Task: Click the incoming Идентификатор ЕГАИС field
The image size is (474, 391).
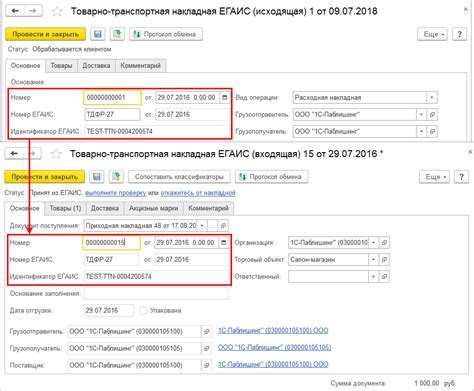Action: (x=156, y=276)
